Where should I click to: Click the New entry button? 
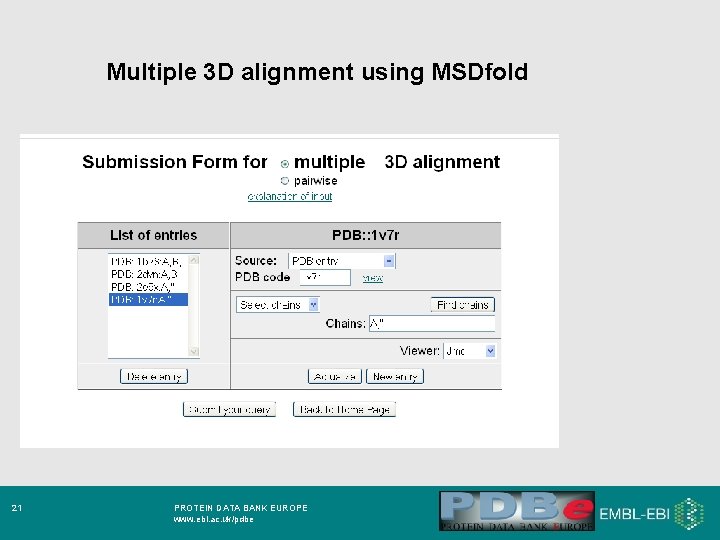click(395, 377)
